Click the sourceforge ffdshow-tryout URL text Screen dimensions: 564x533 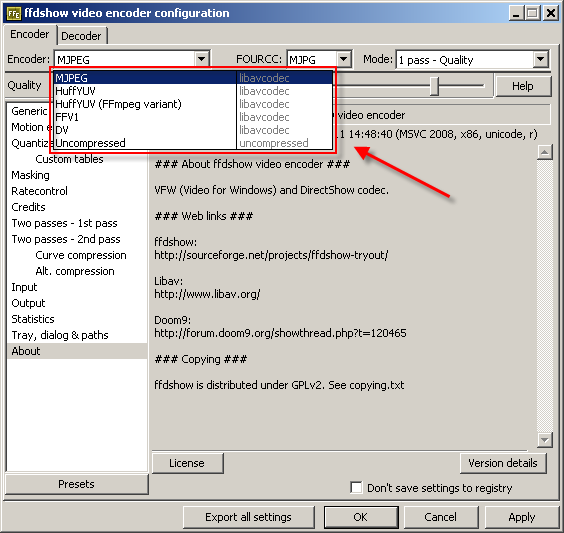[271, 255]
